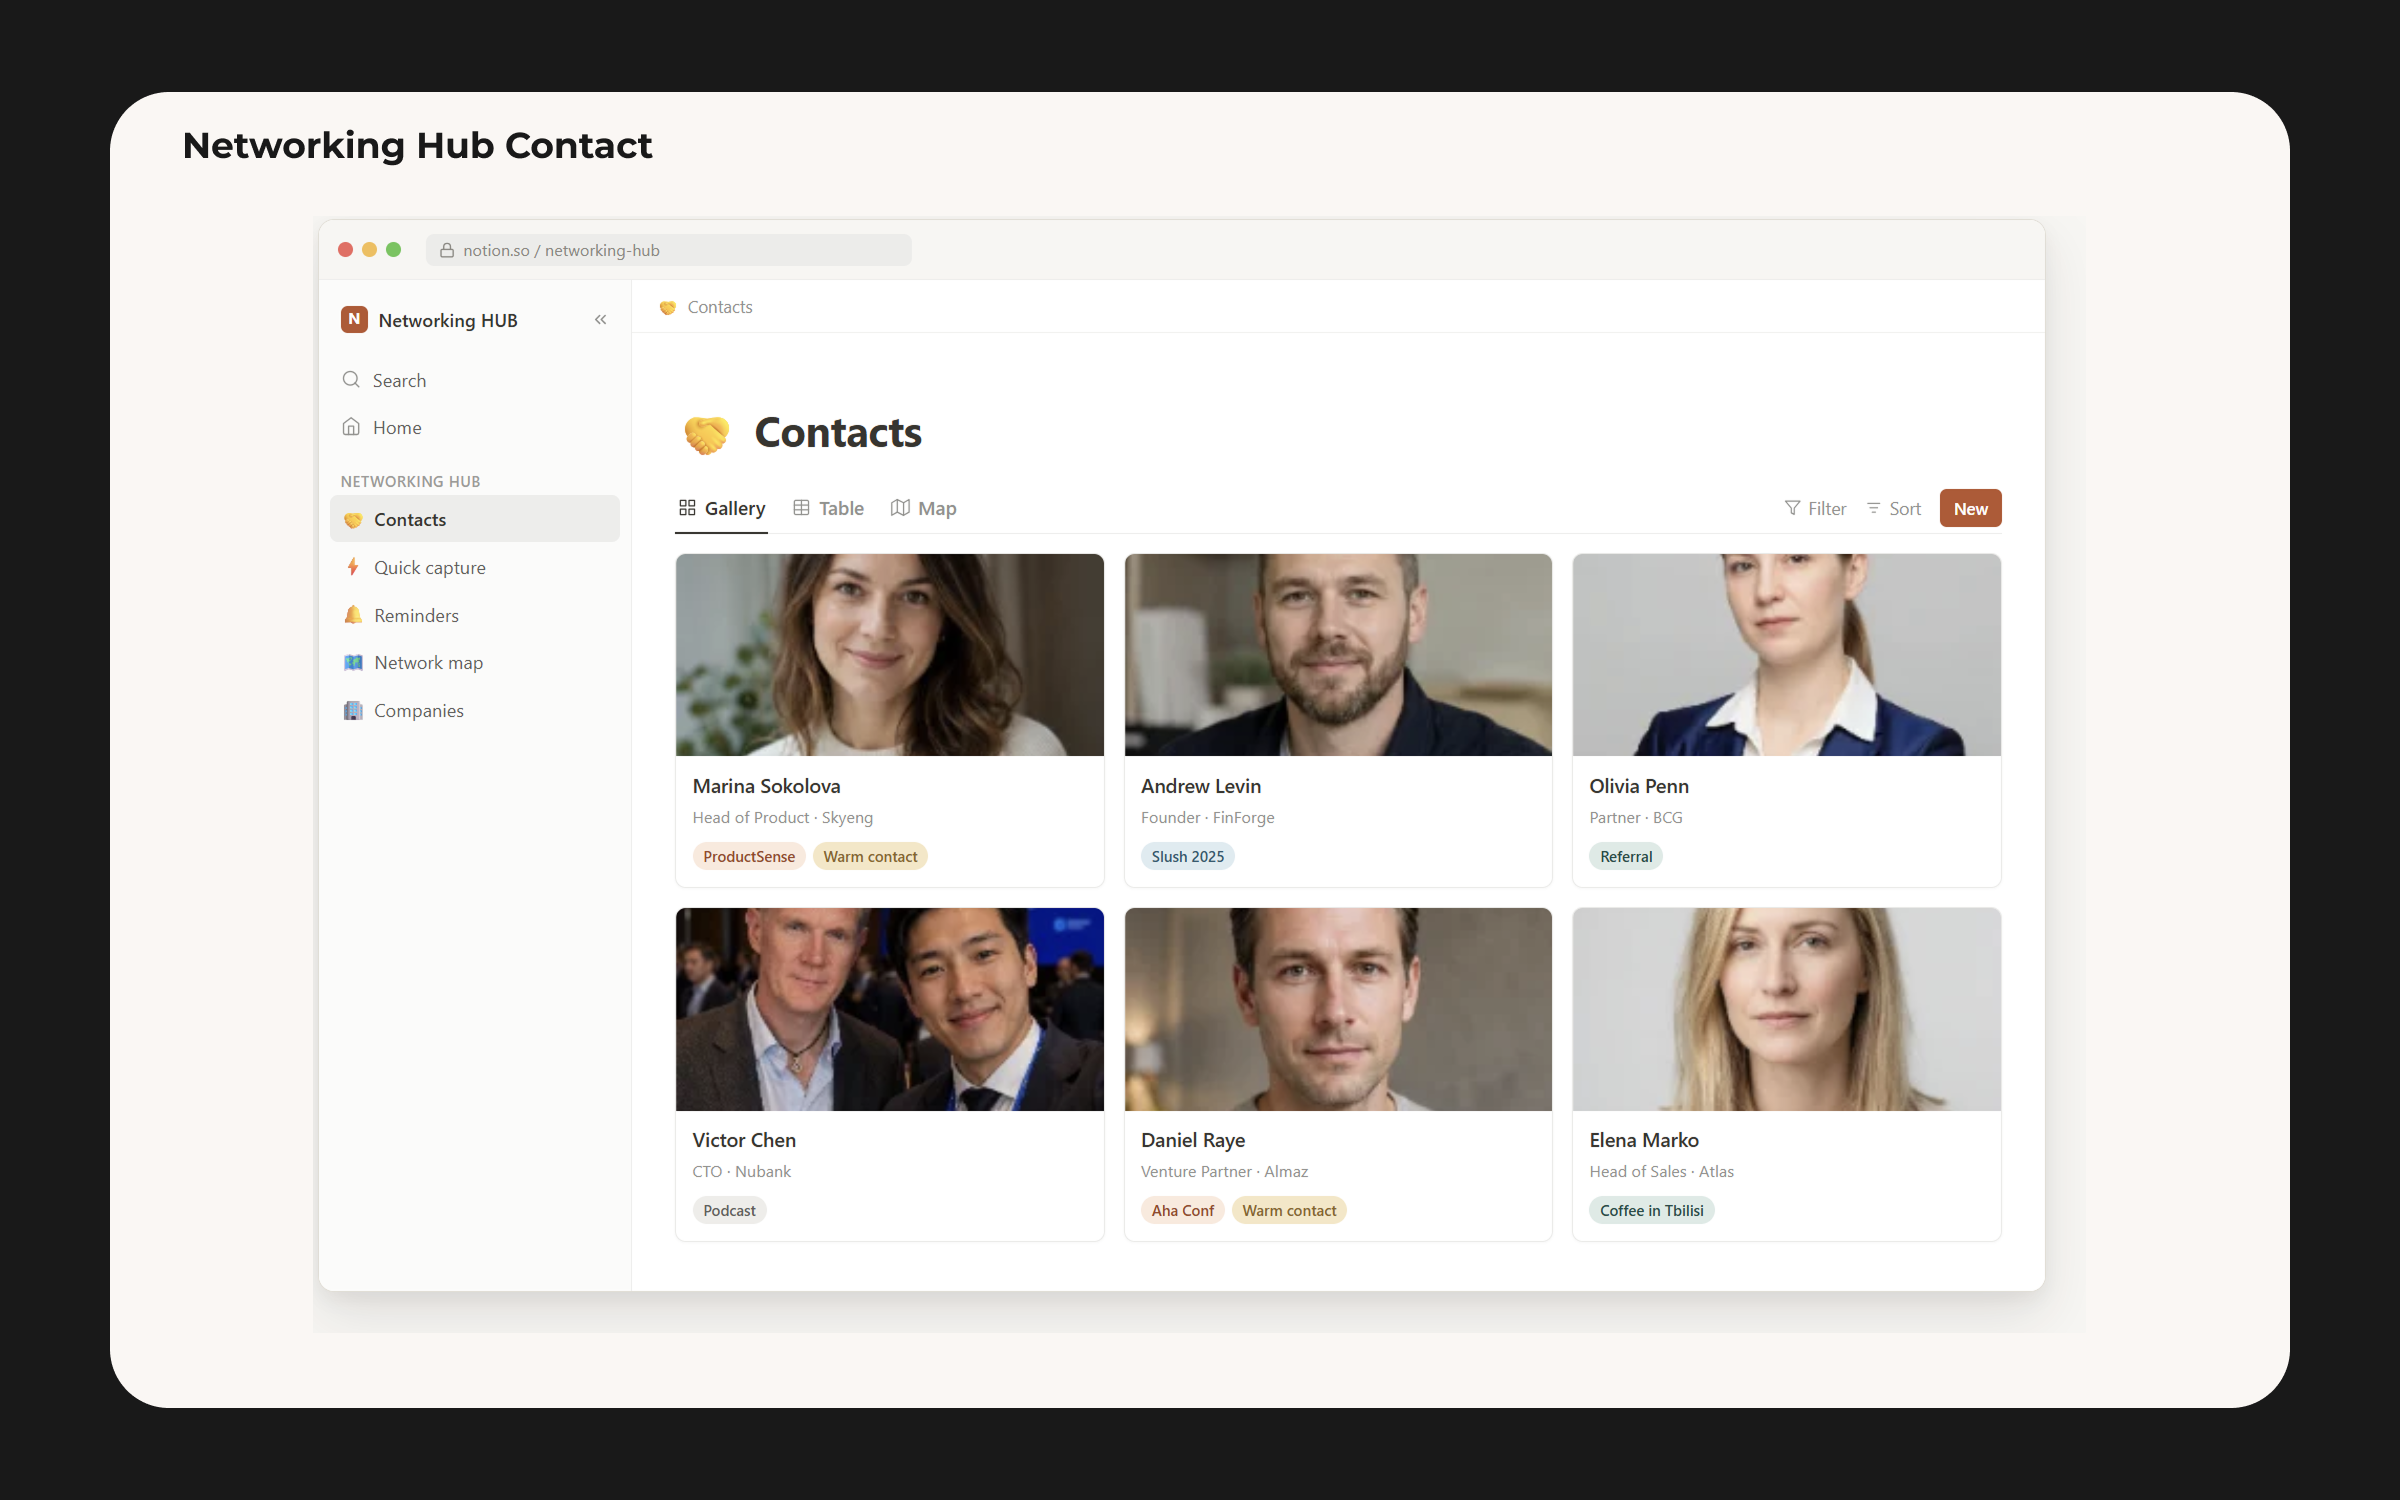2400x1500 pixels.
Task: Click the lightning icon beside Quick capture
Action: pos(353,567)
